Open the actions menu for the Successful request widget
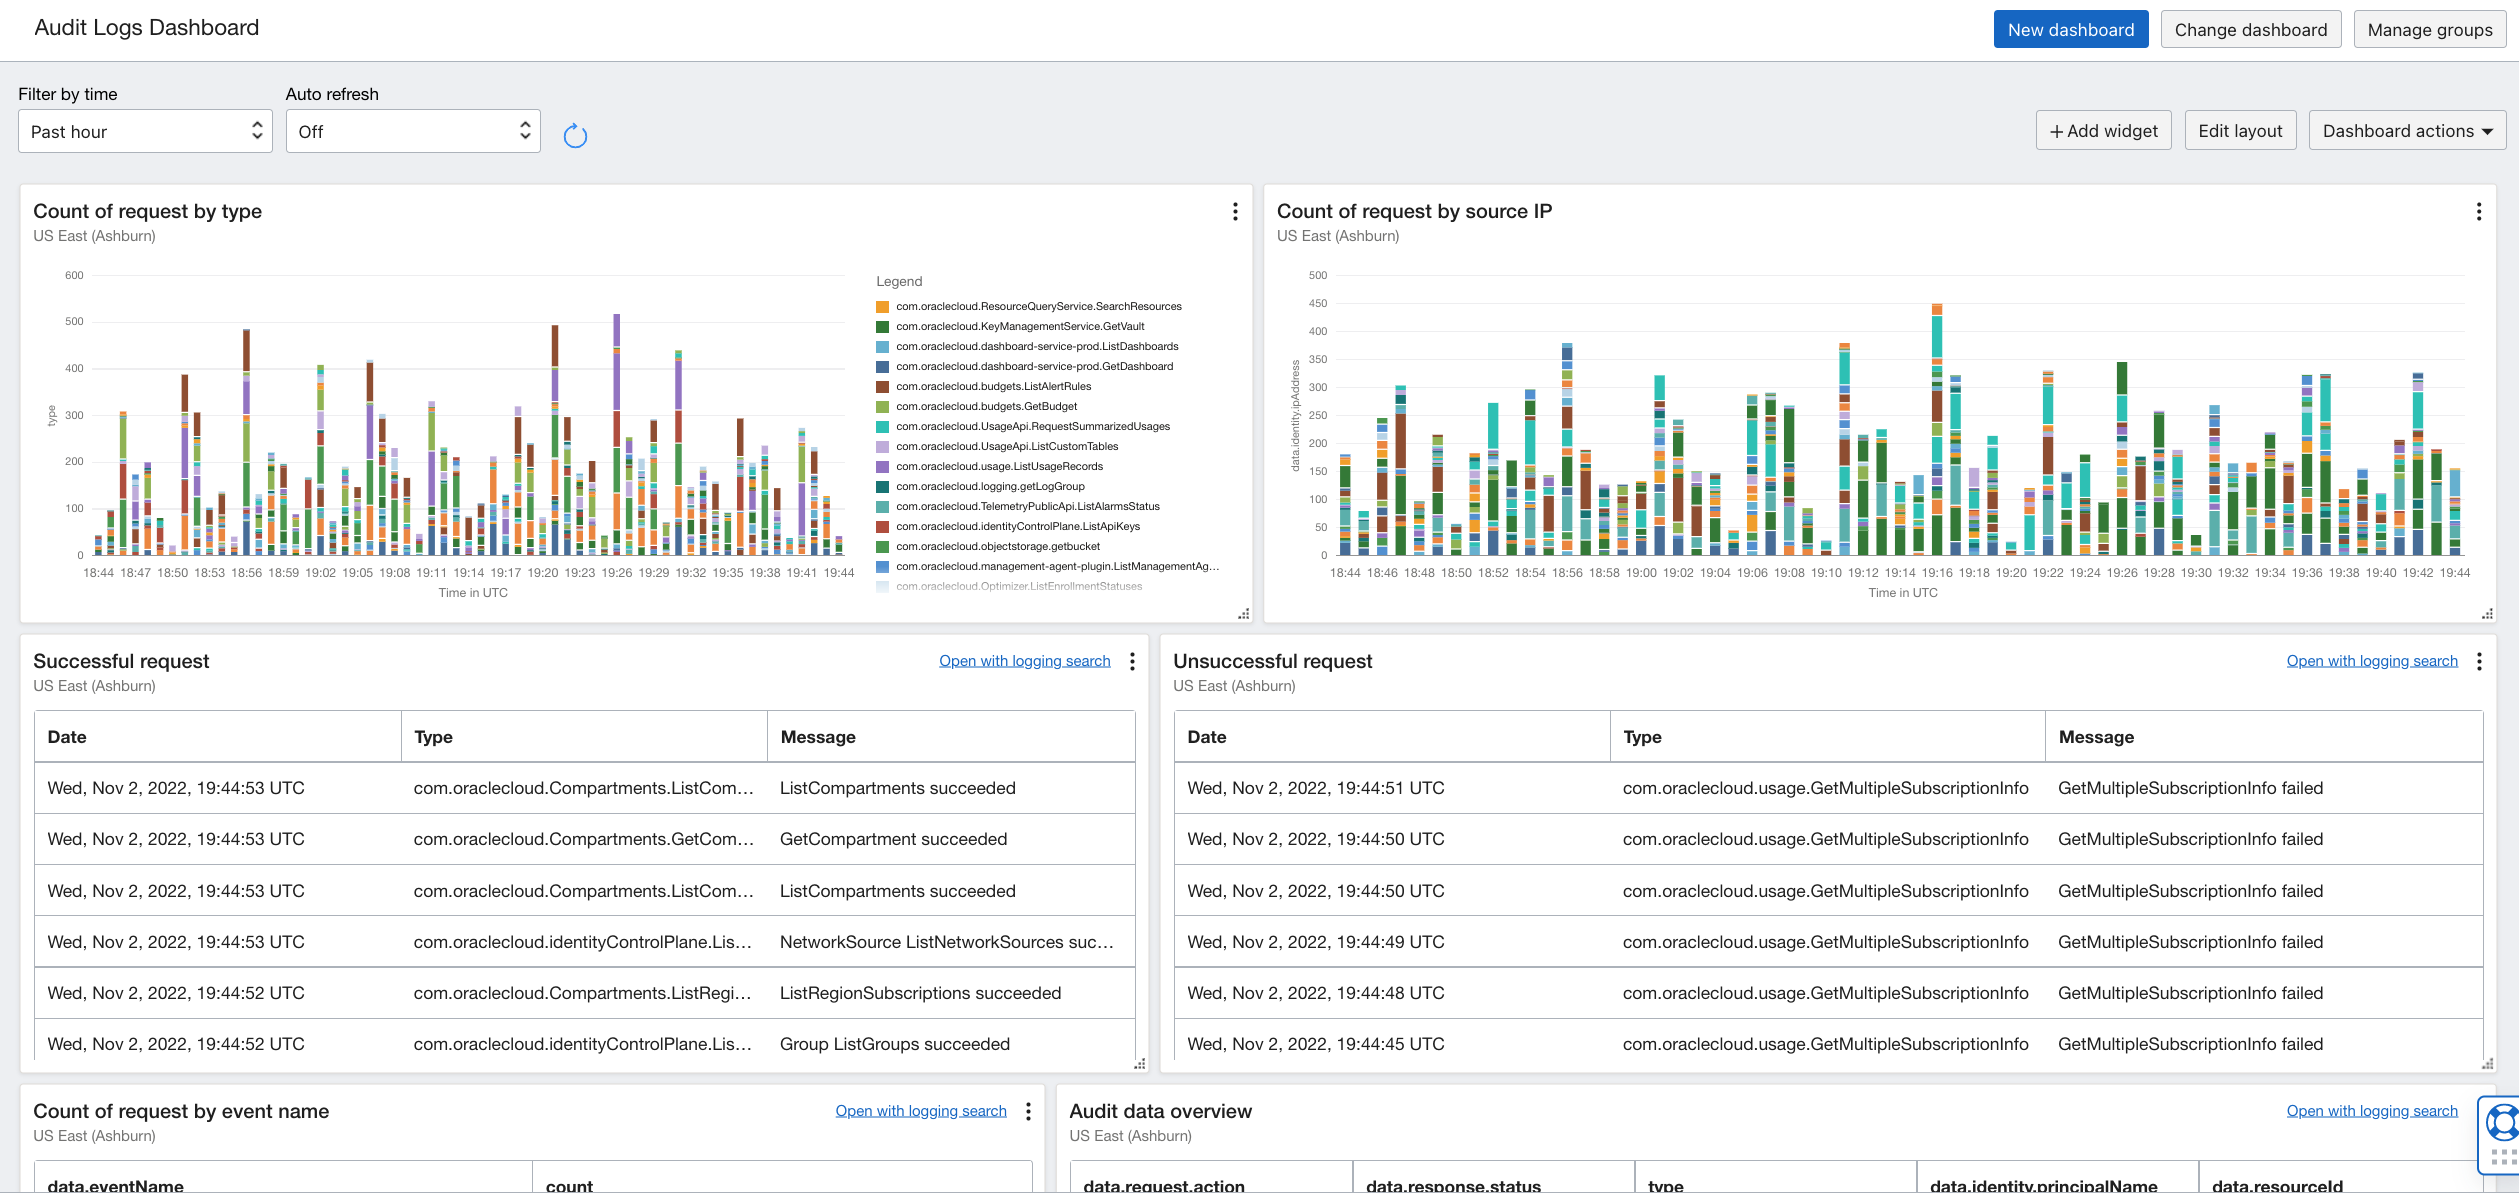The width and height of the screenshot is (2519, 1193). click(1131, 661)
